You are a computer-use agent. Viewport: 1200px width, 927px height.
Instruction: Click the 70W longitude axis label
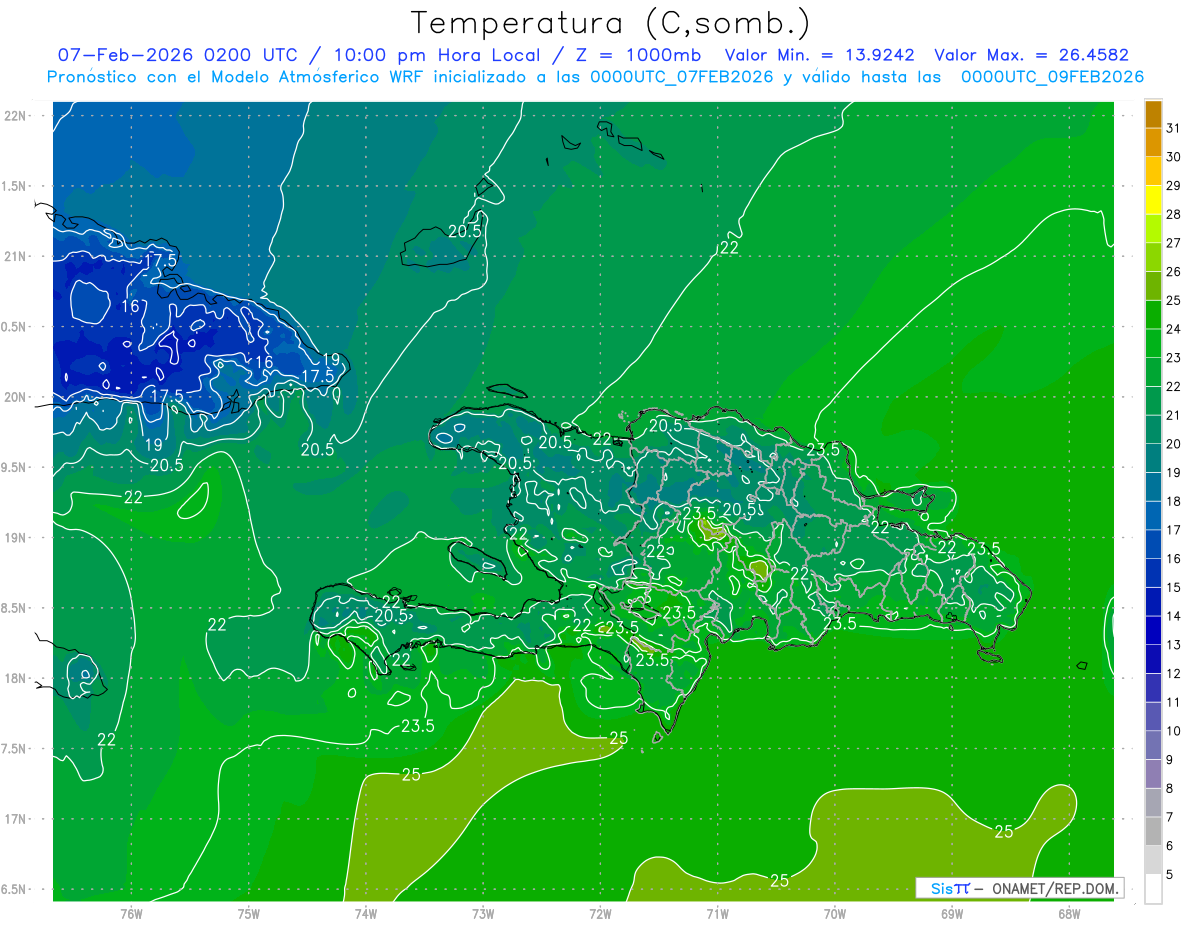[835, 913]
